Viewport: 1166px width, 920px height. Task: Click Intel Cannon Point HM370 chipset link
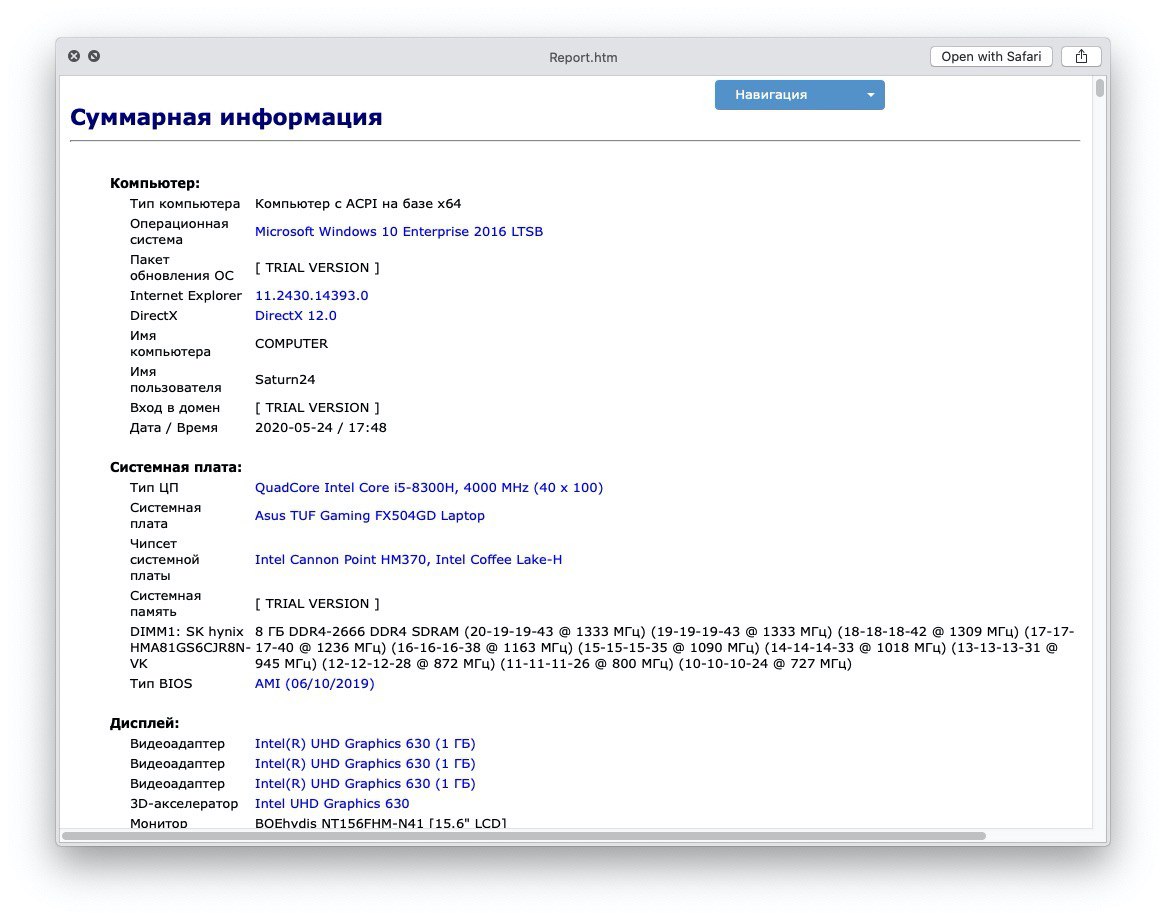point(408,559)
